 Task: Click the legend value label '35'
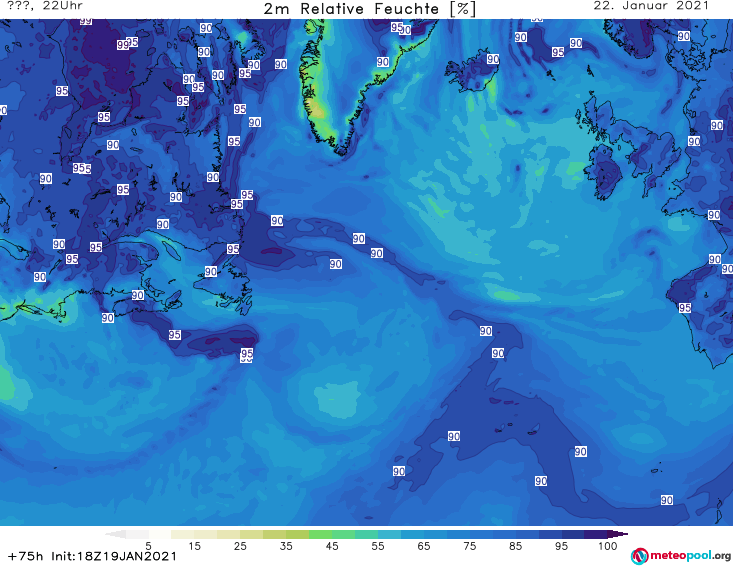[x=286, y=546]
